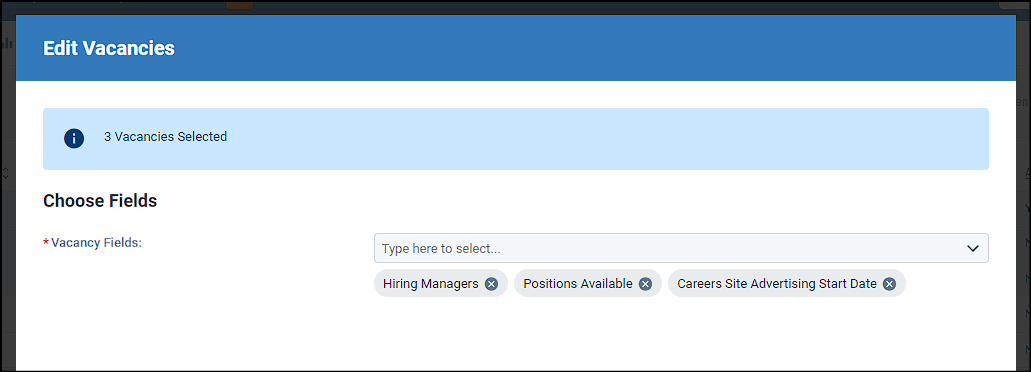The height and width of the screenshot is (372, 1031).
Task: Focus the 'Type here to select...' field
Action: click(x=681, y=248)
